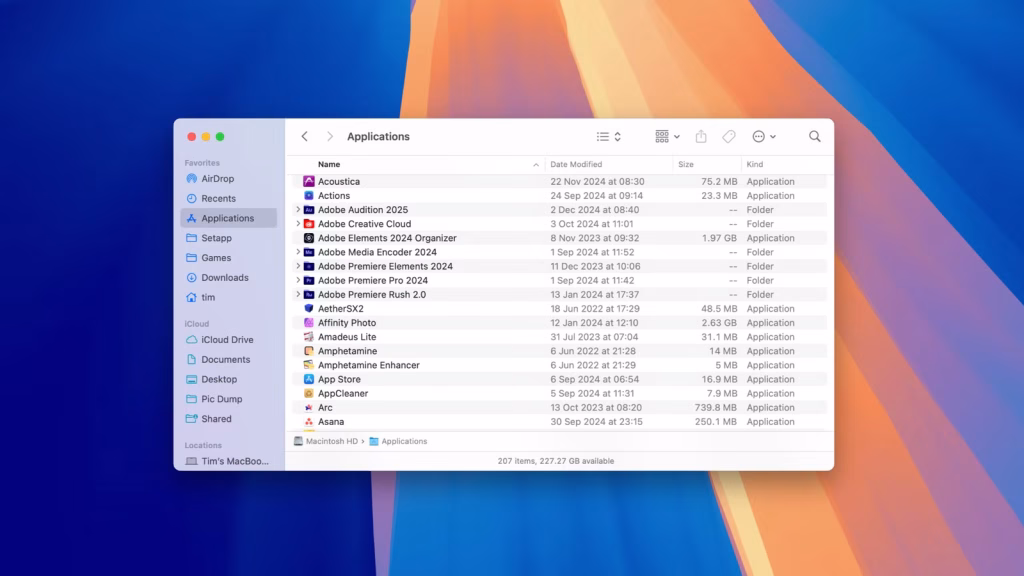Click the Share icon in the toolbar
This screenshot has height=576, width=1024.
[x=701, y=136]
